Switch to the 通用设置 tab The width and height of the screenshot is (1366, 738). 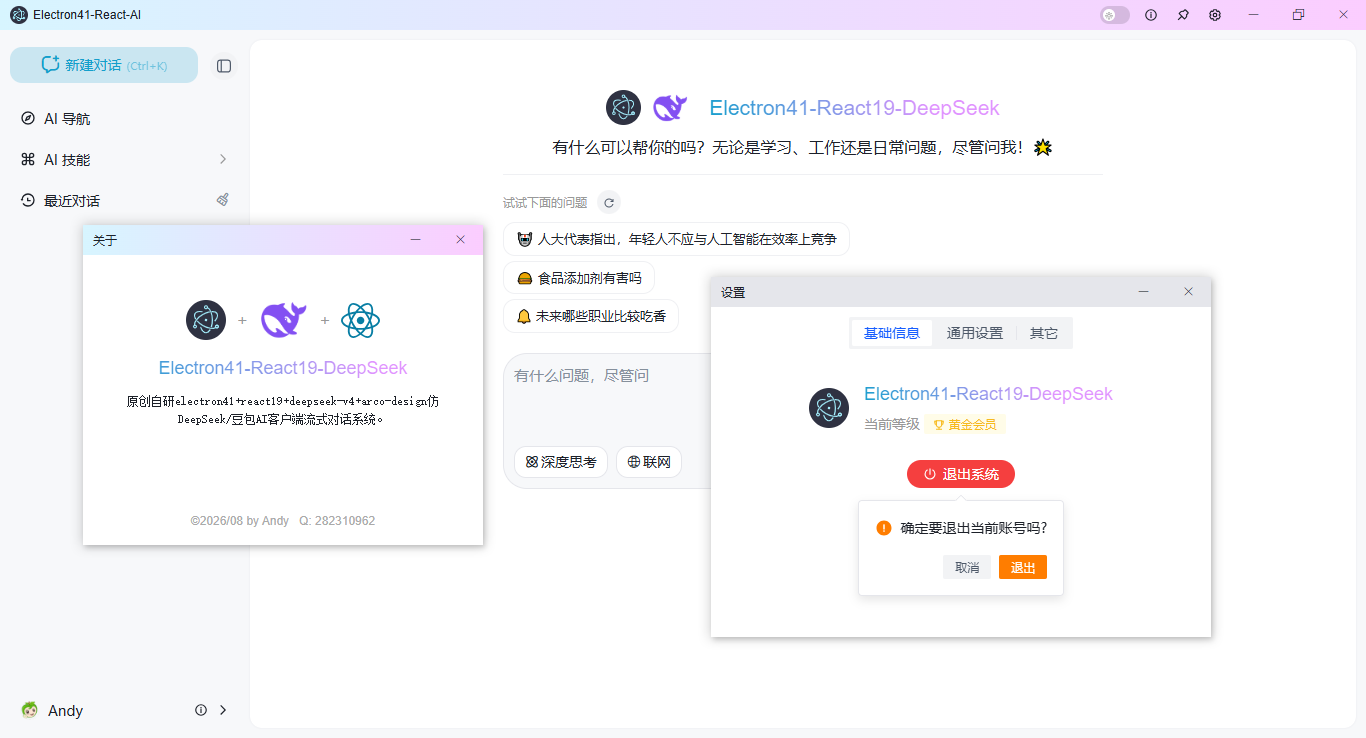tap(975, 333)
